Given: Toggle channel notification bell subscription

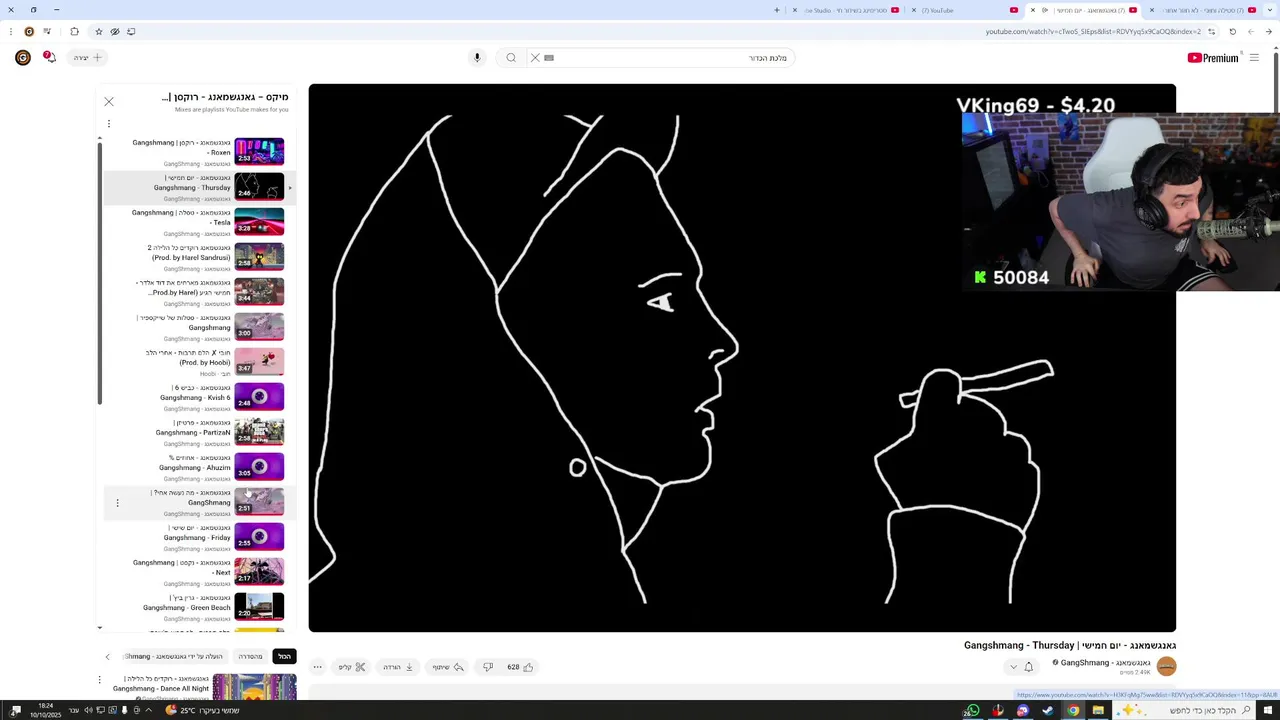Looking at the screenshot, I should coord(1028,667).
